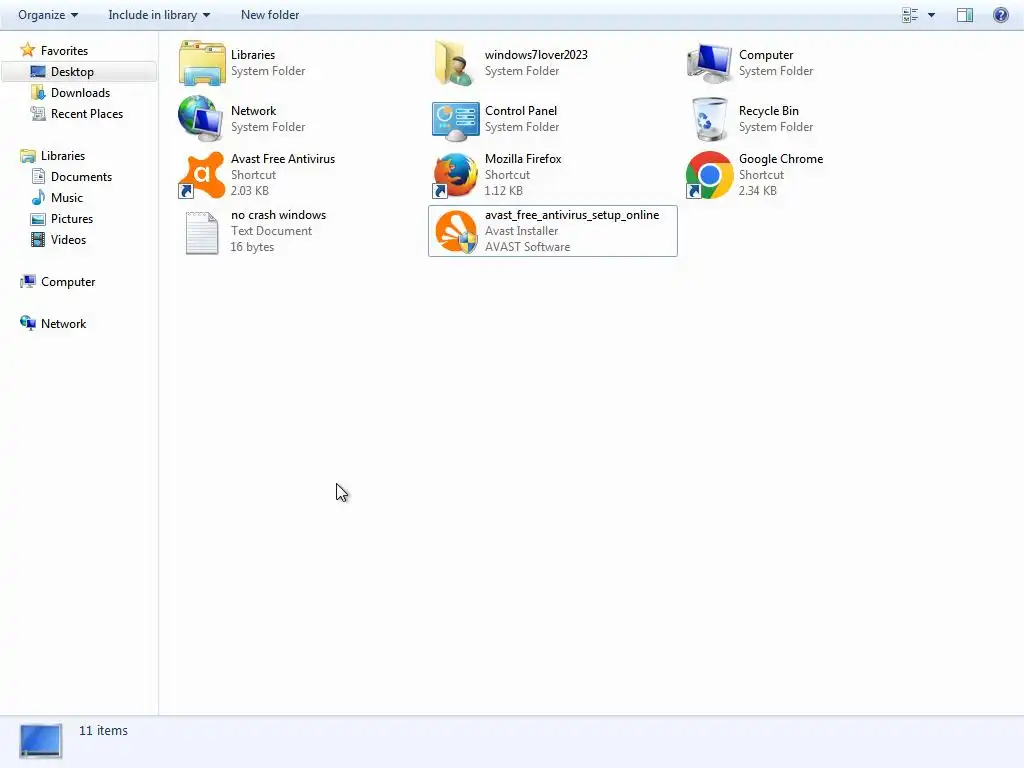Select the no crash windows text document icon
This screenshot has width=1024, height=768.
(x=202, y=232)
